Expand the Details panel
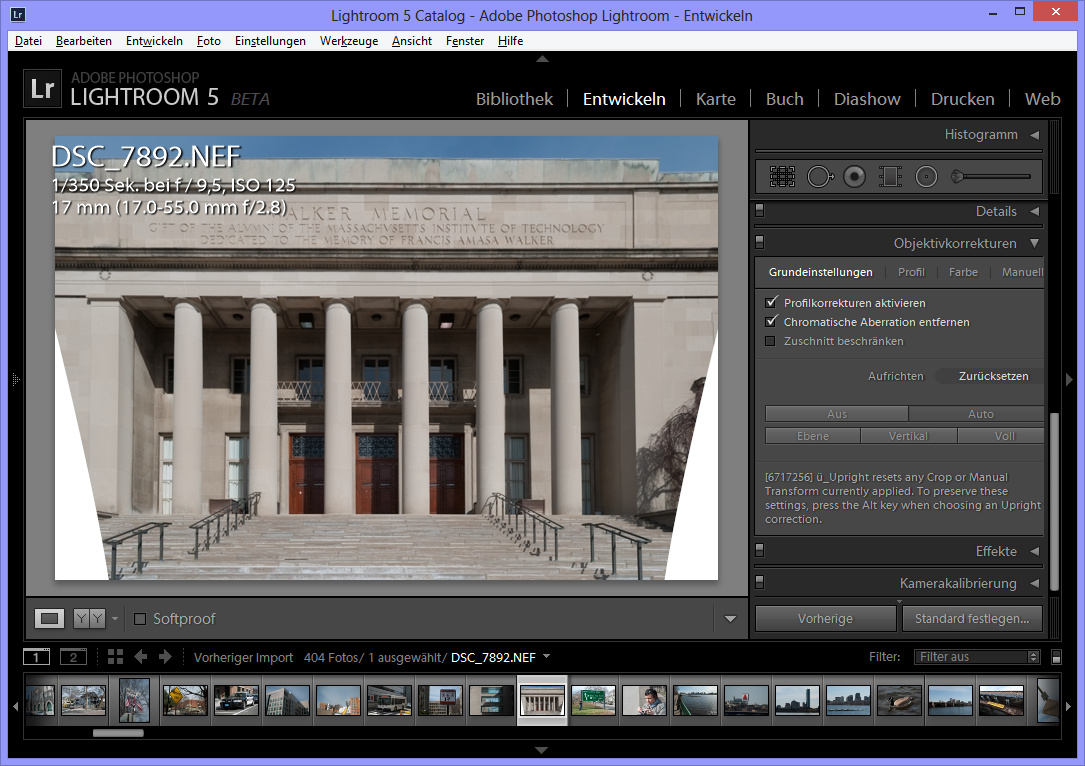 1034,211
